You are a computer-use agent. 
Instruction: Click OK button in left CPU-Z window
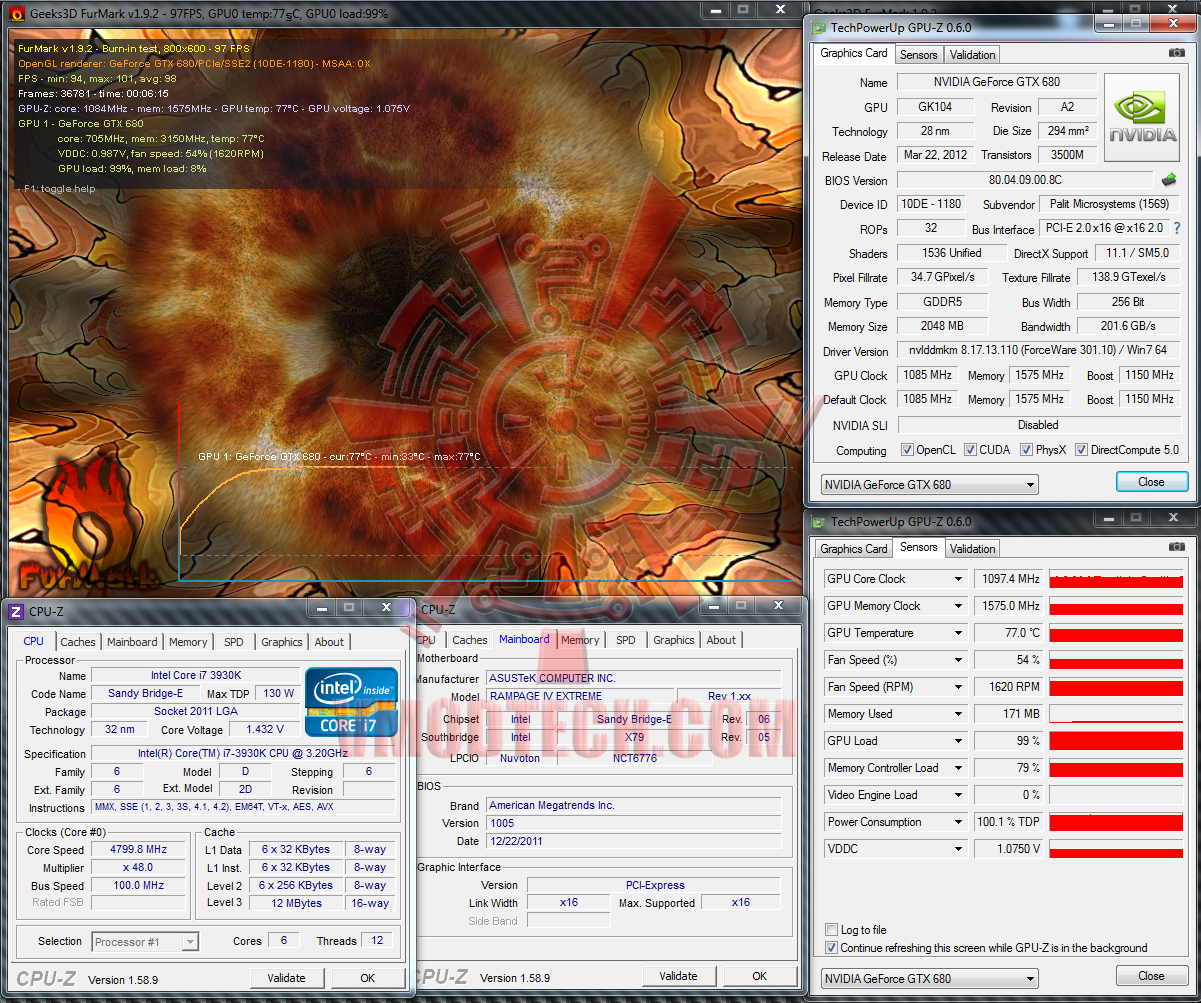[x=368, y=978]
